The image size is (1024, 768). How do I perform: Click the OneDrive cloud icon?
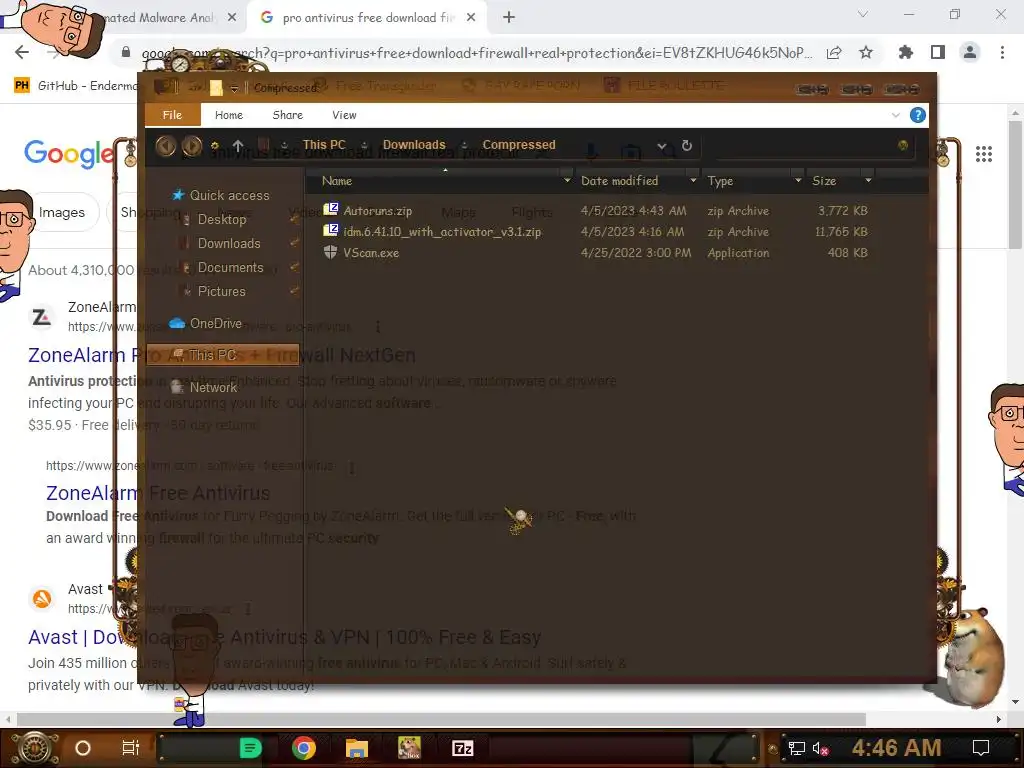(177, 323)
